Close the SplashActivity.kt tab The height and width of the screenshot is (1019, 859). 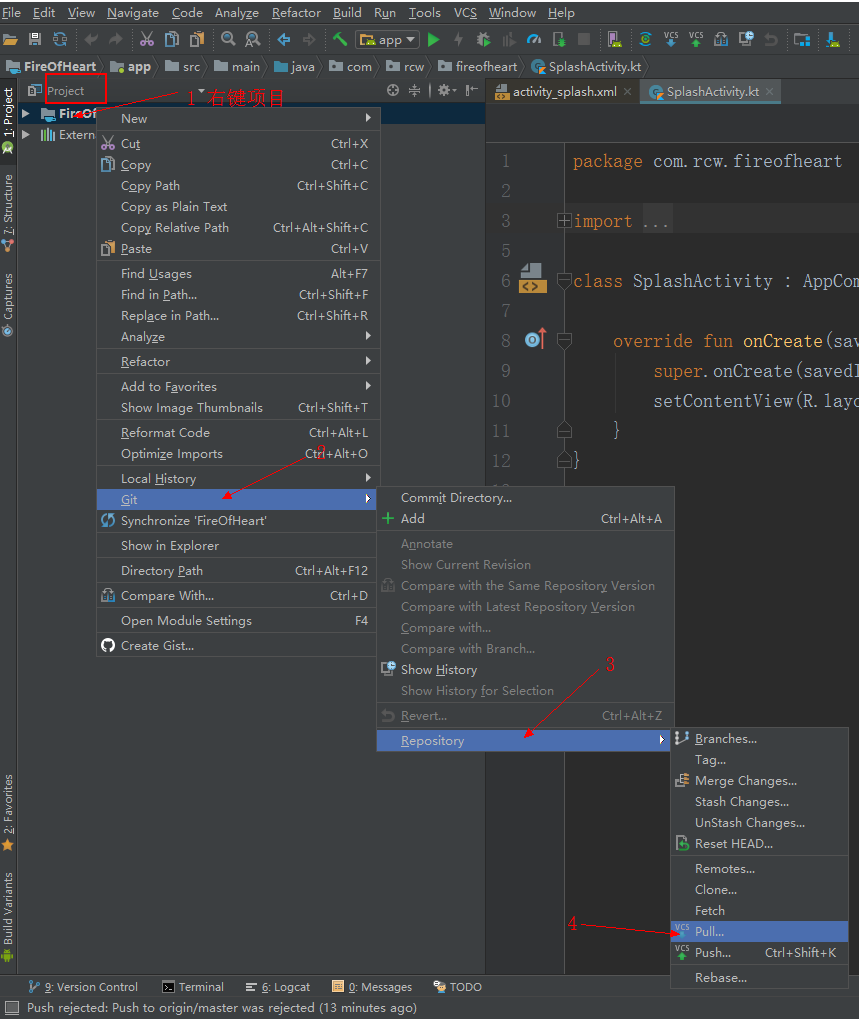pyautogui.click(x=769, y=92)
